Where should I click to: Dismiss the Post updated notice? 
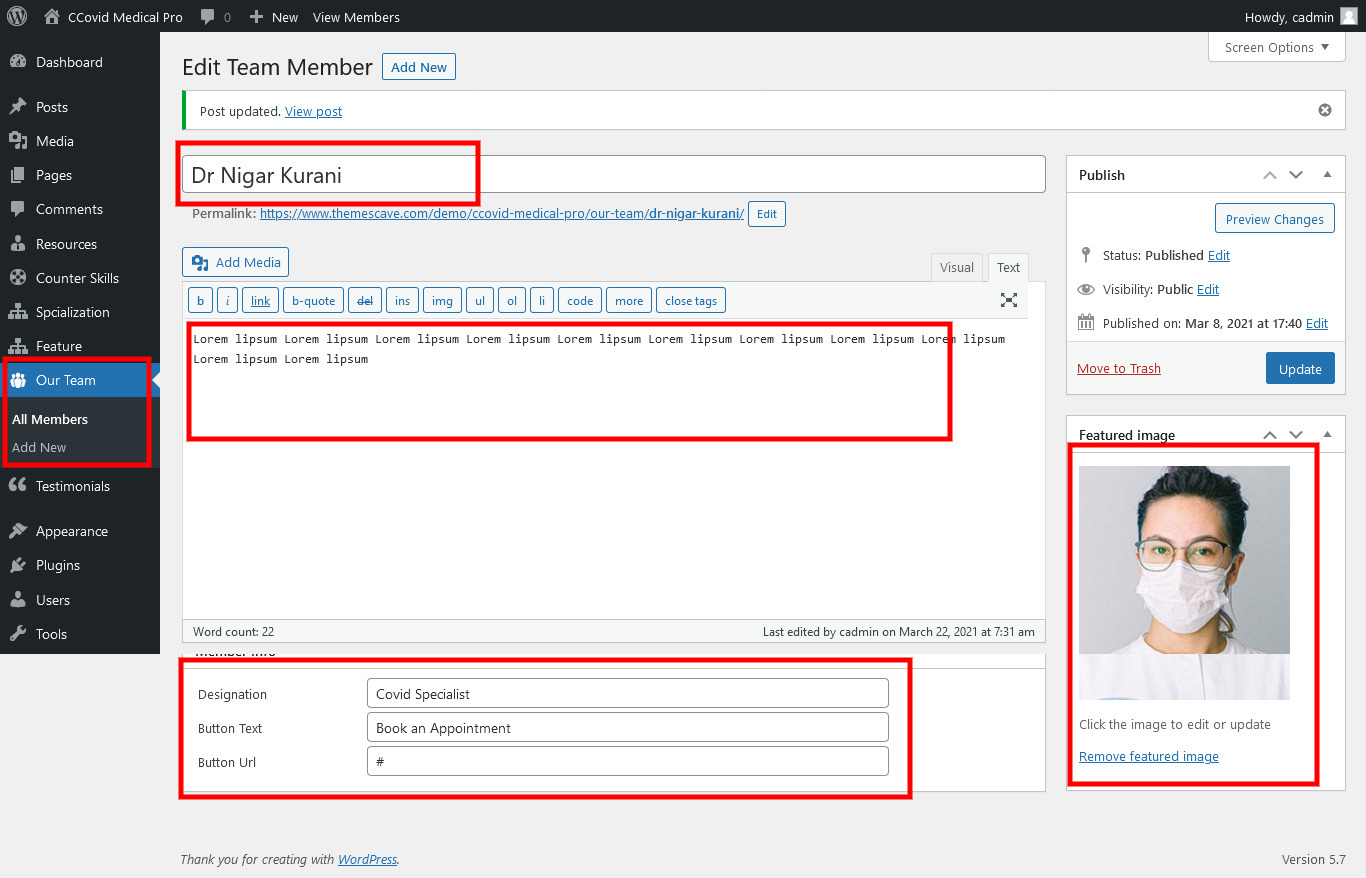[x=1325, y=110]
